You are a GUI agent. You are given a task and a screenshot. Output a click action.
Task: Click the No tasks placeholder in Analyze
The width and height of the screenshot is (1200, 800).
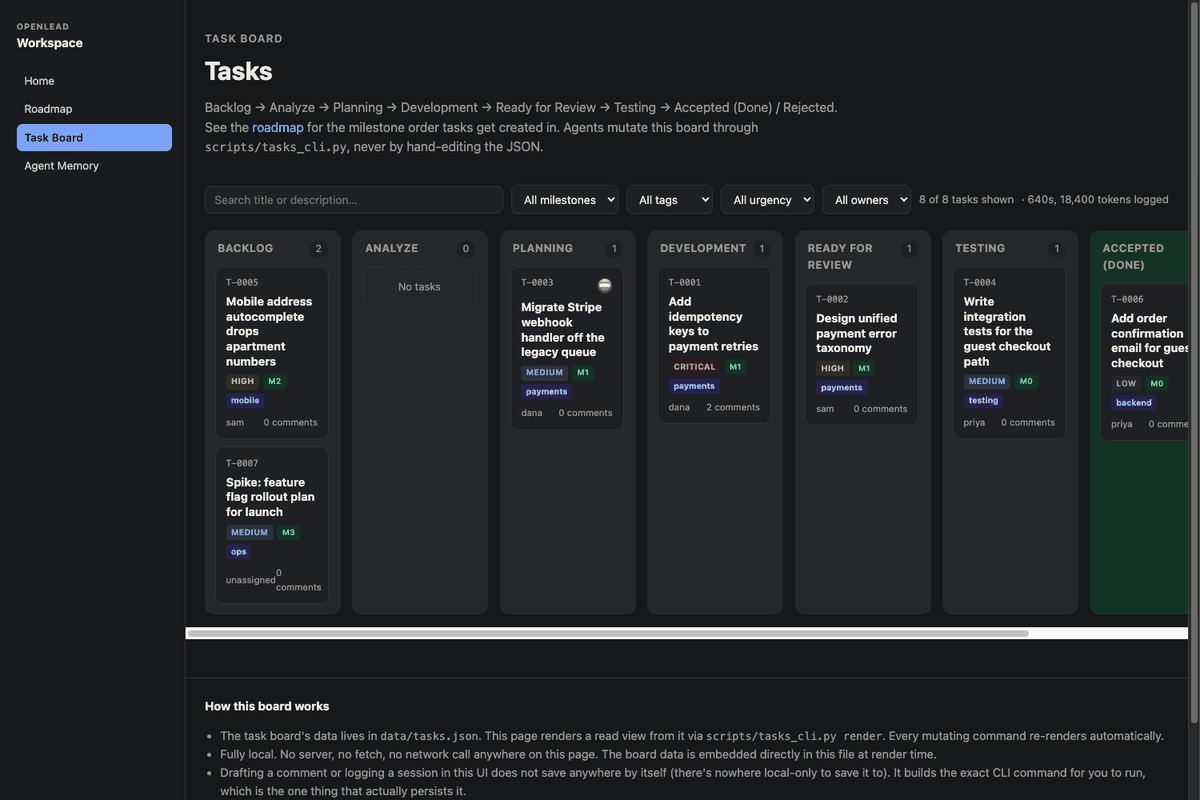pos(419,287)
